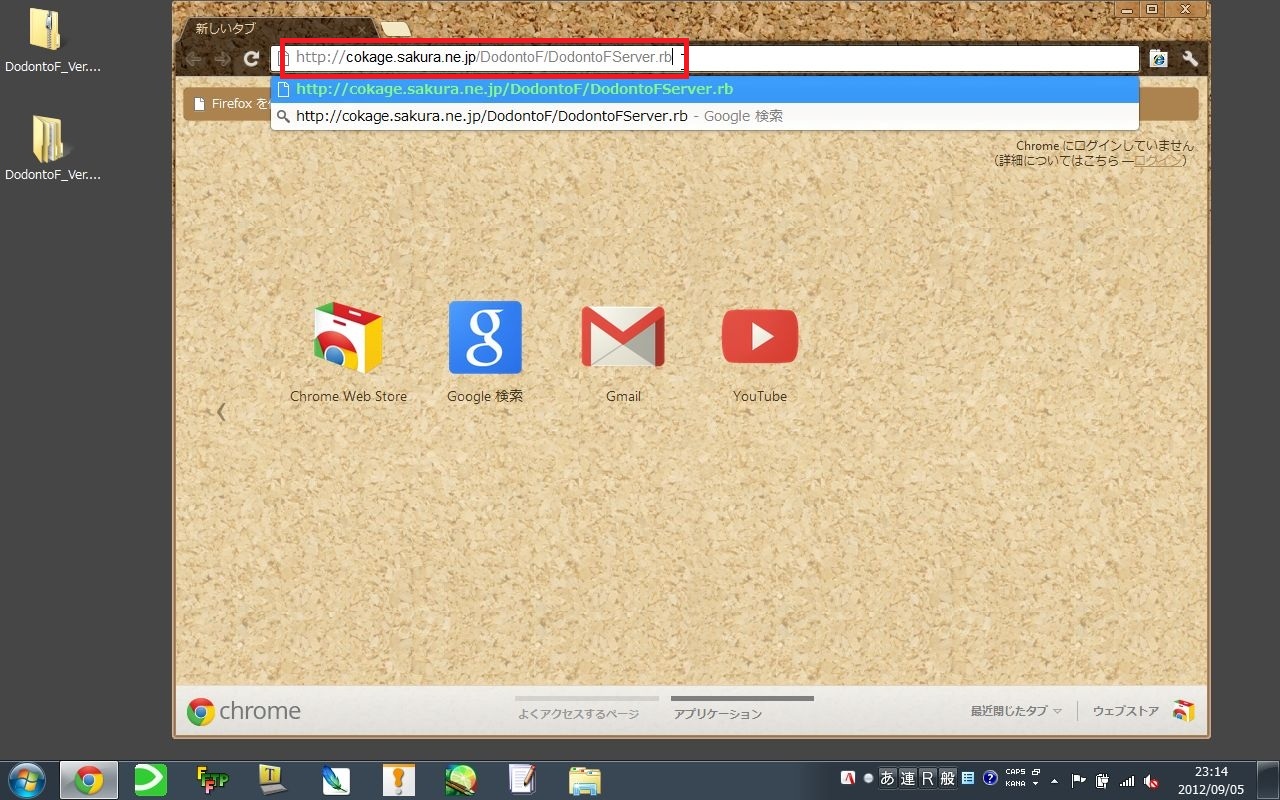The width and height of the screenshot is (1280, 800).
Task: Show hidden tray icons arrow
Action: [x=1055, y=780]
